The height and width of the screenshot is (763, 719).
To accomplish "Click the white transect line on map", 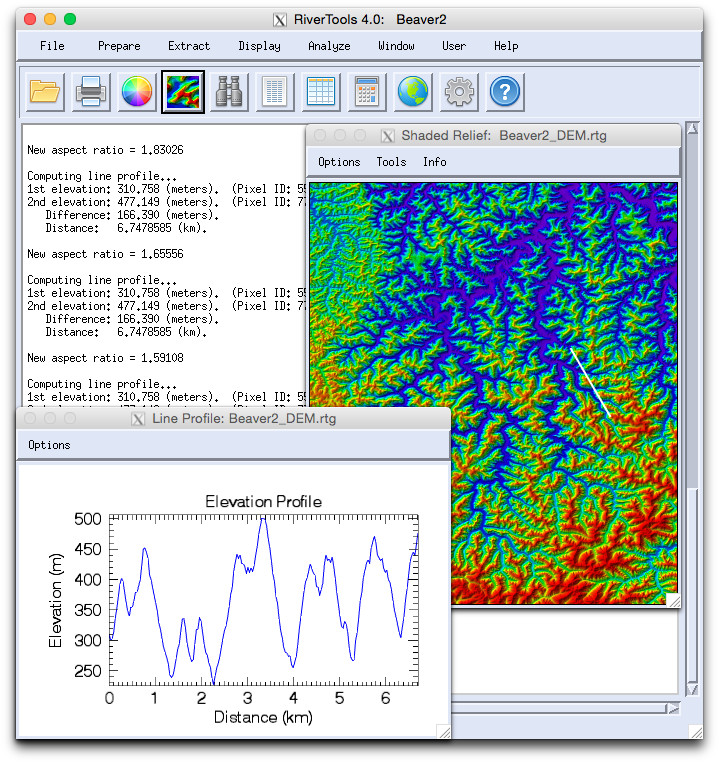I will 590,382.
